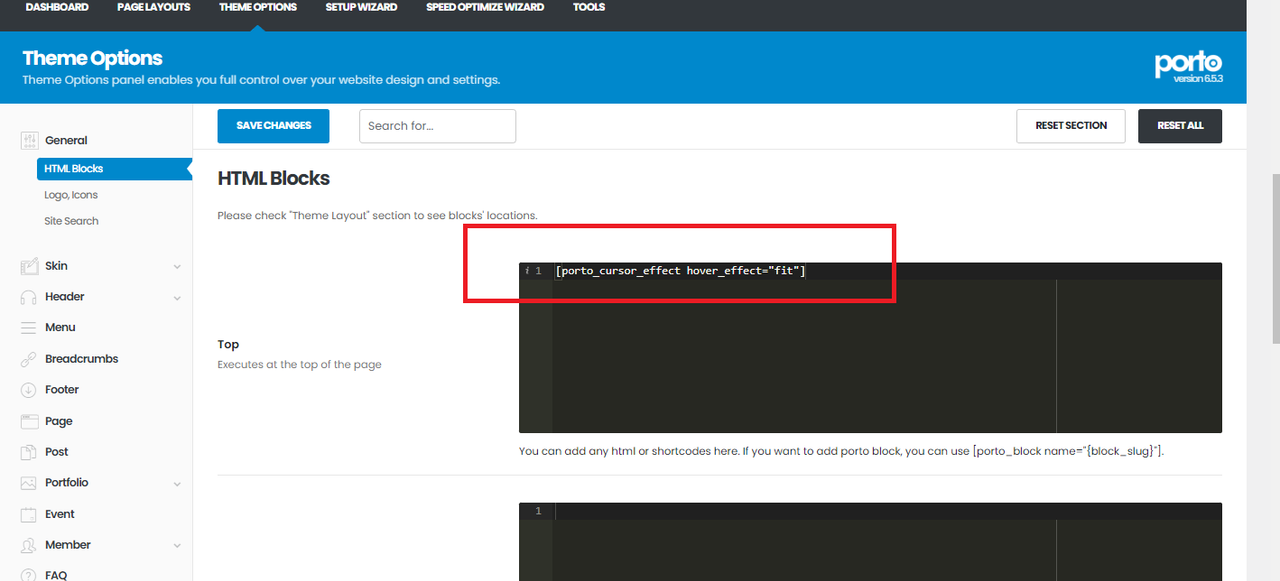Click the Reset All button
The image size is (1280, 581).
coord(1180,126)
